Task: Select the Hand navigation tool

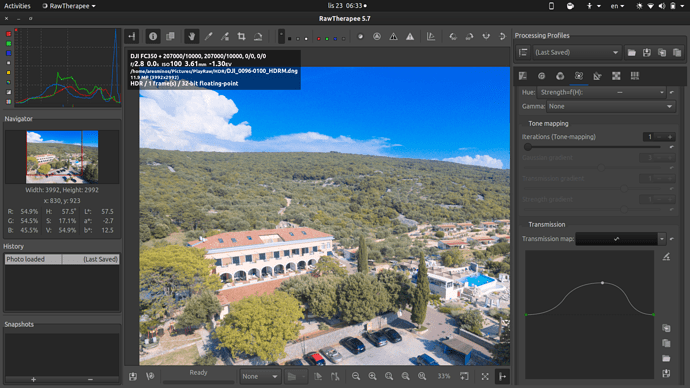Action: pyautogui.click(x=191, y=37)
